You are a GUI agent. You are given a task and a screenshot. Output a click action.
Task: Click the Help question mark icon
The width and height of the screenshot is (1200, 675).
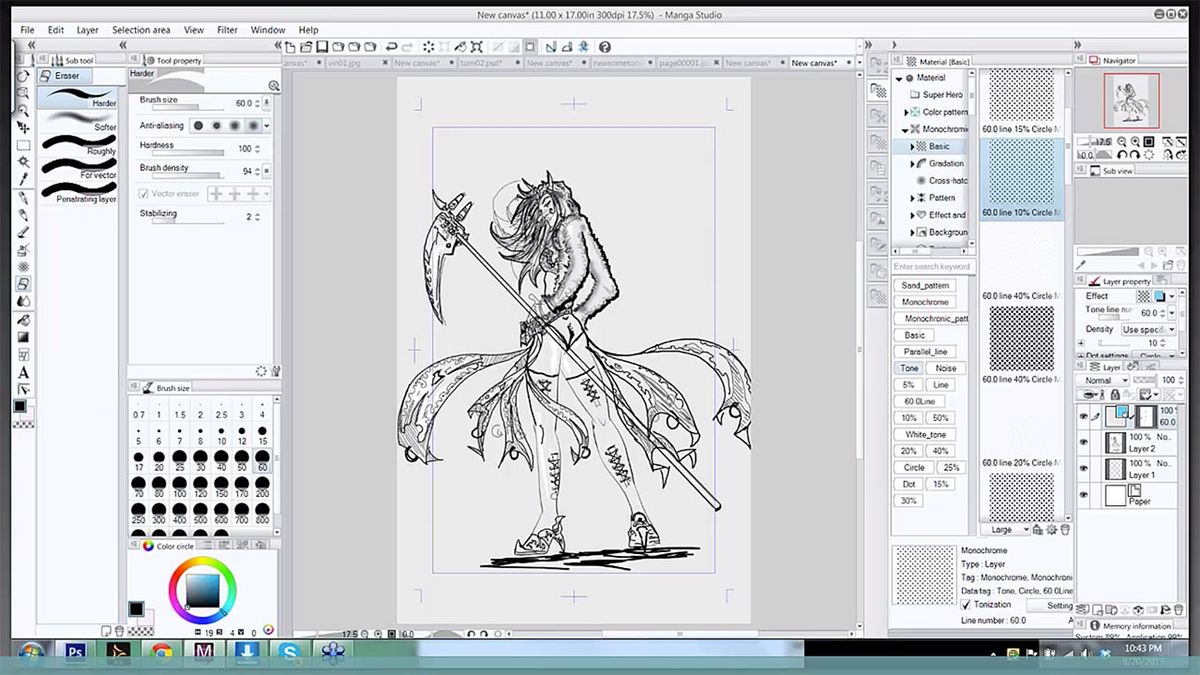[605, 46]
